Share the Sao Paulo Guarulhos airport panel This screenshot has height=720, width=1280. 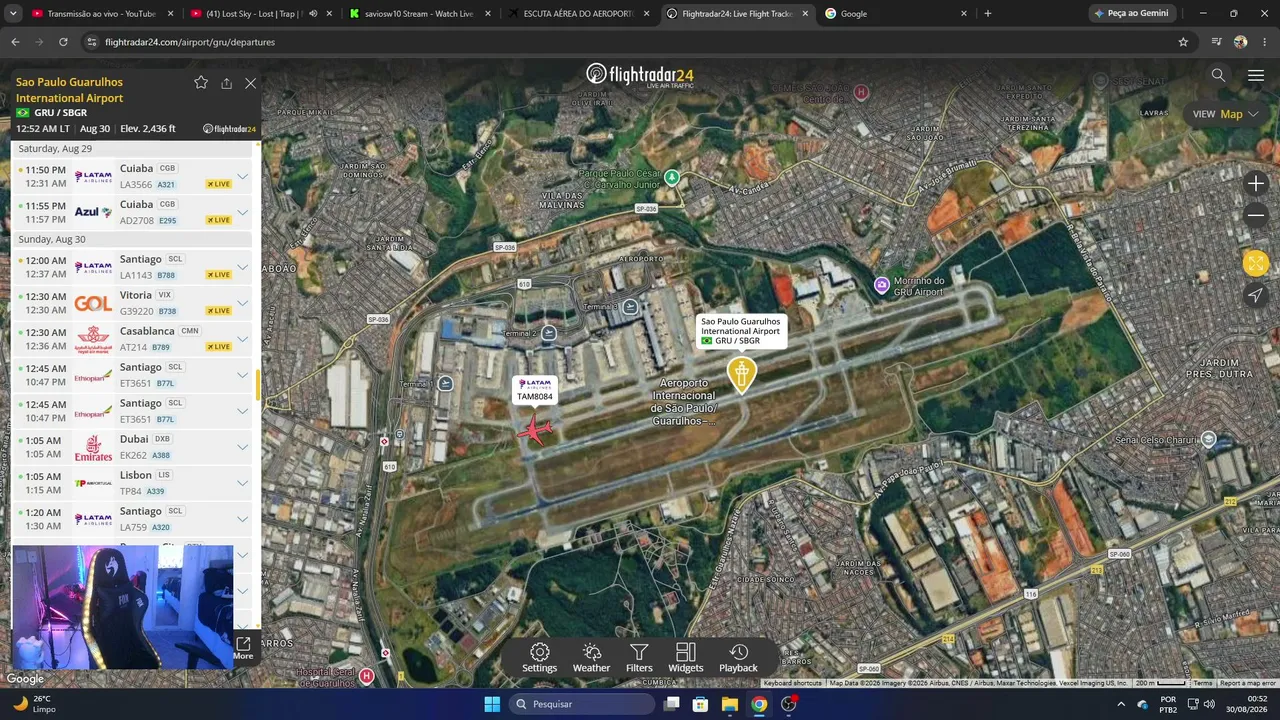227,83
